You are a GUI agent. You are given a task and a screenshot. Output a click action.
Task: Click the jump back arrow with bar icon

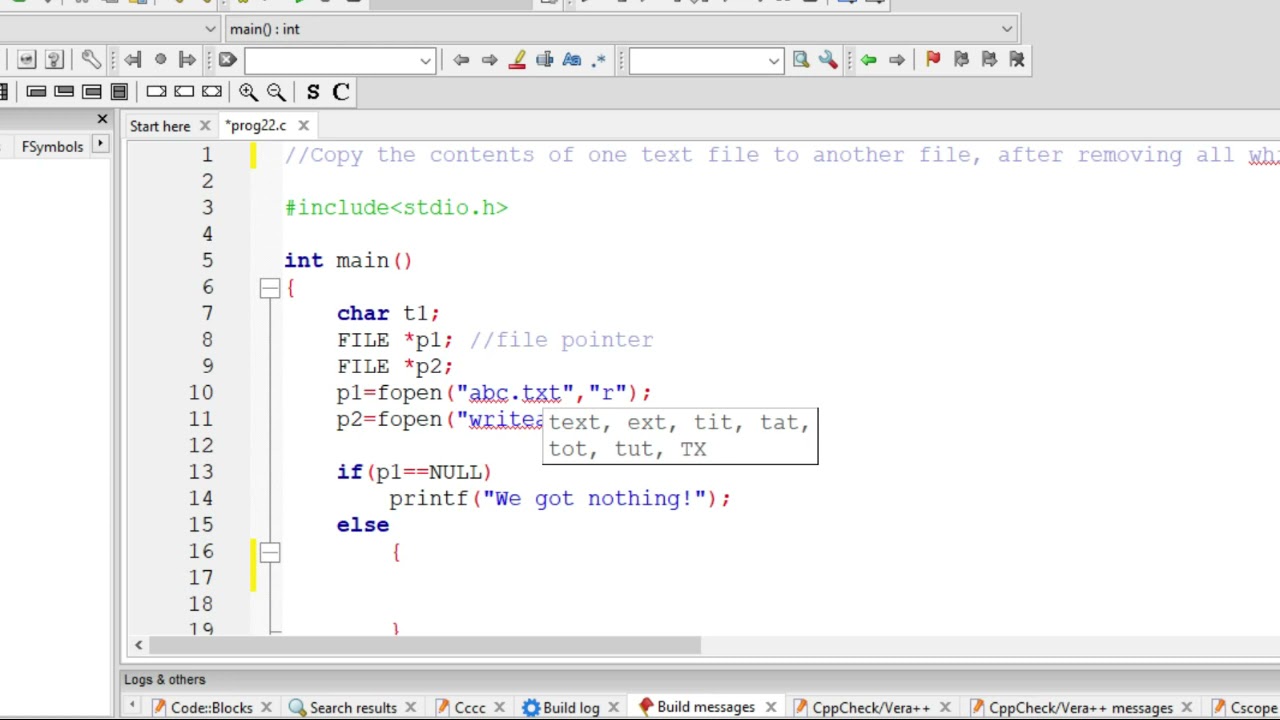pos(133,60)
